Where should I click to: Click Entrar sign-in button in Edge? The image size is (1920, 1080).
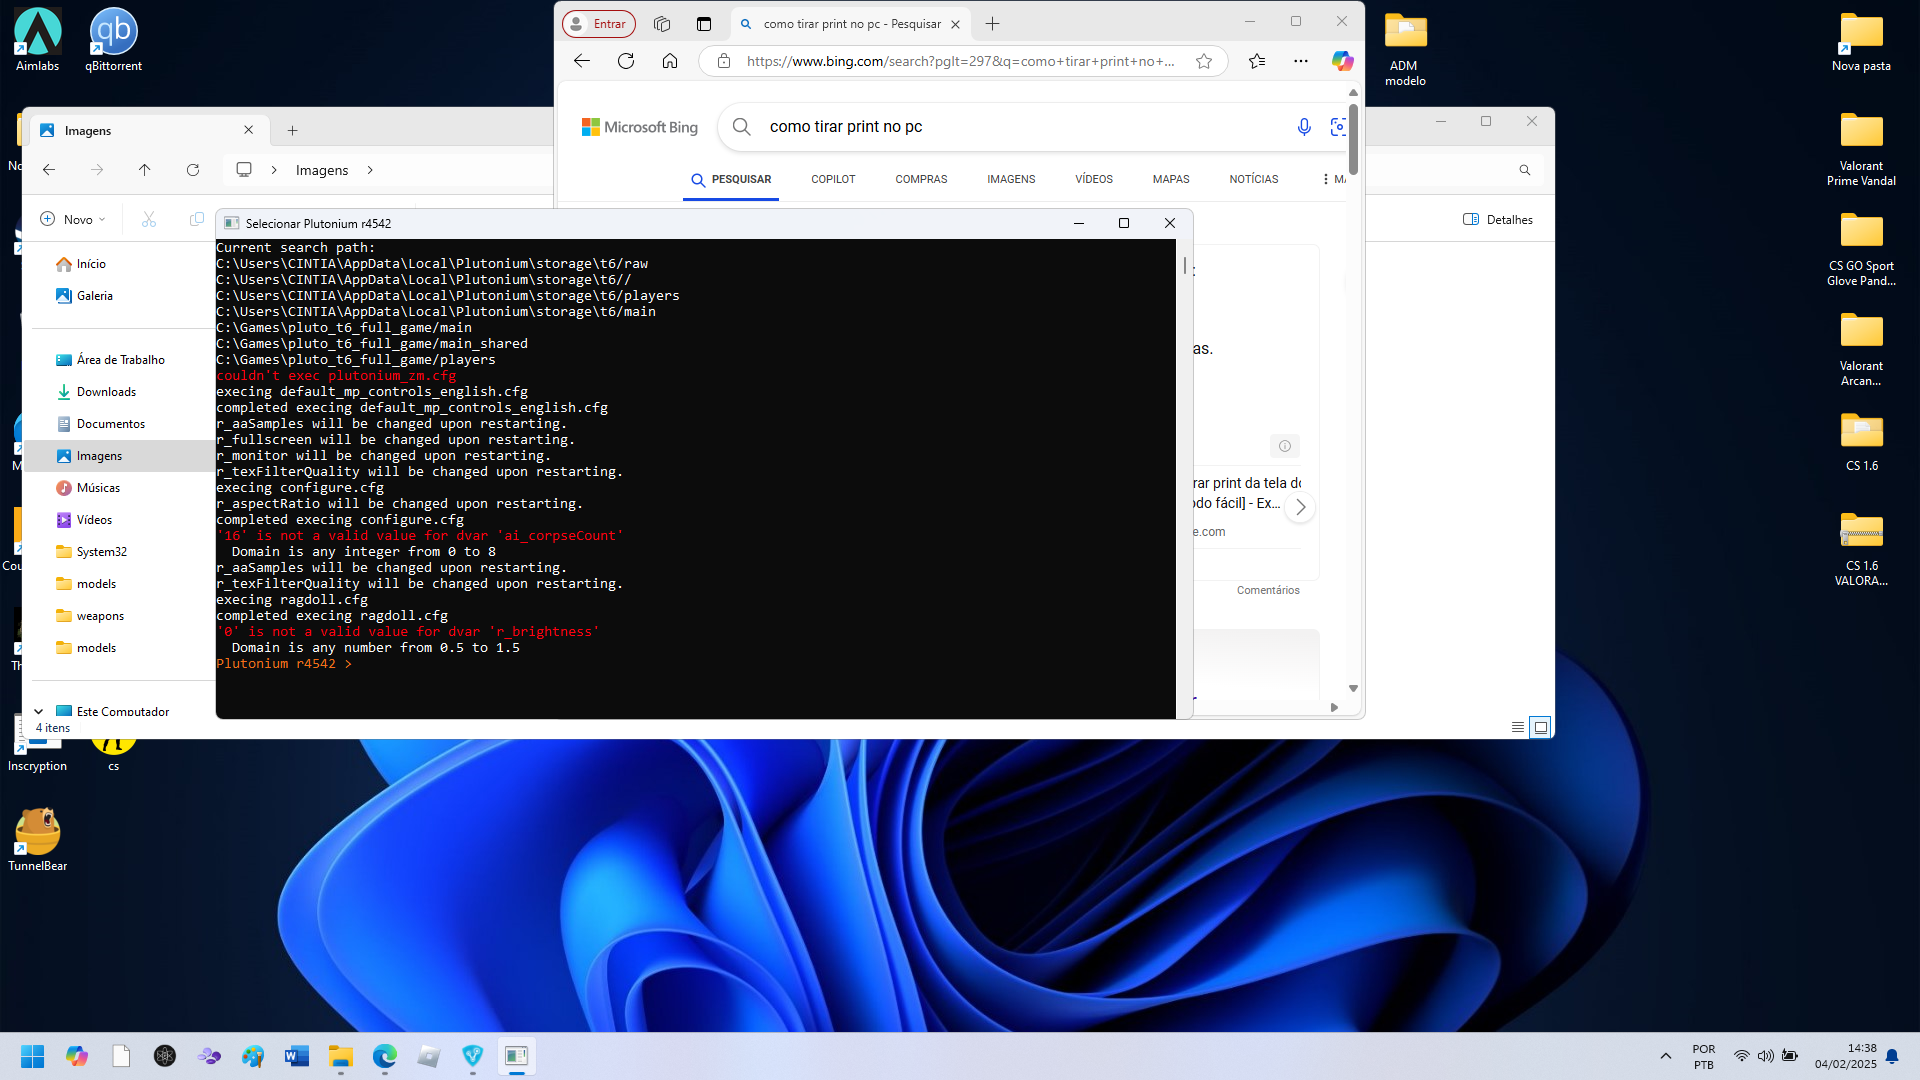click(x=598, y=24)
